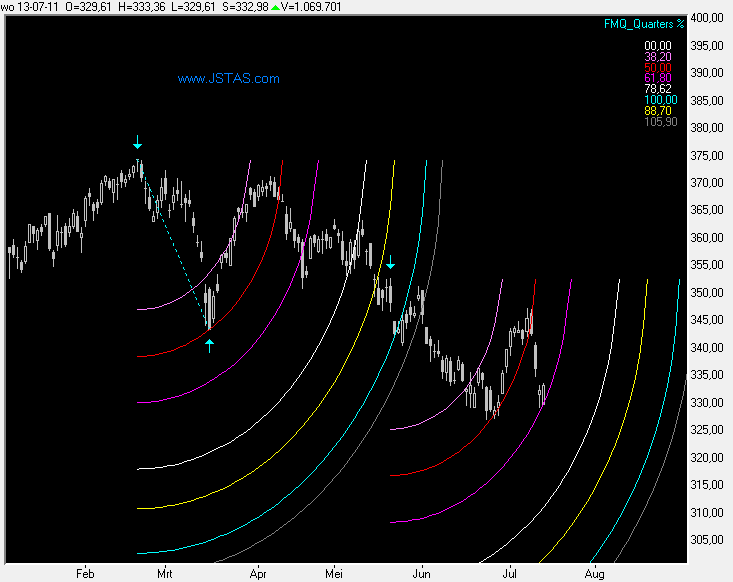The height and width of the screenshot is (582, 733).
Task: Click the FMQ_Quarters % indicator label
Action: tap(644, 23)
